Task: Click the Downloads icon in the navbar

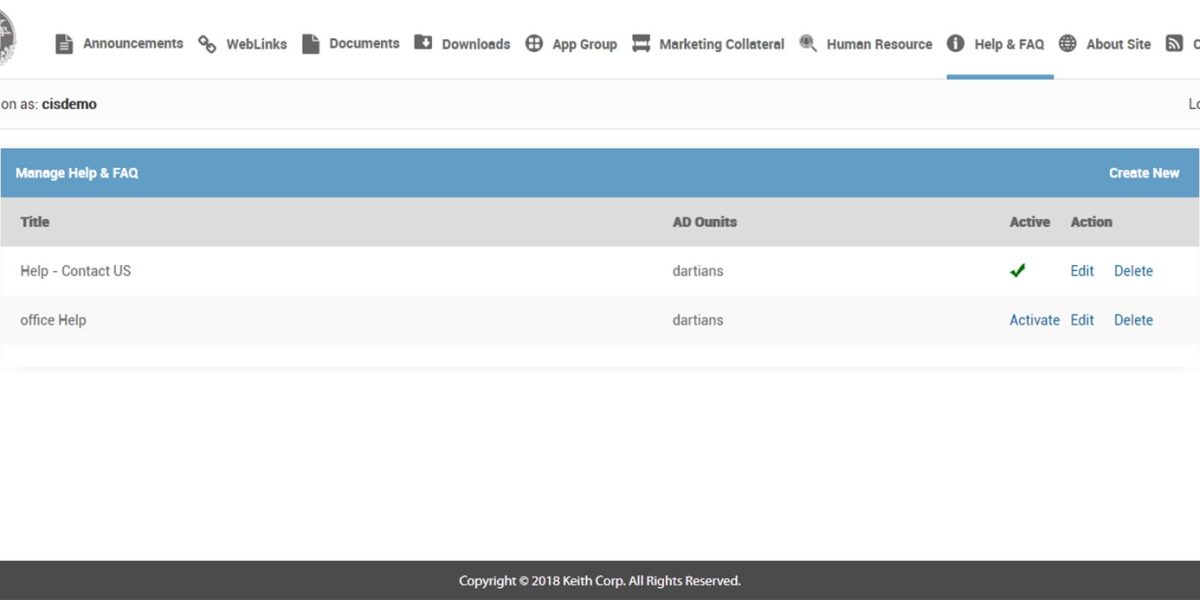Action: point(424,43)
